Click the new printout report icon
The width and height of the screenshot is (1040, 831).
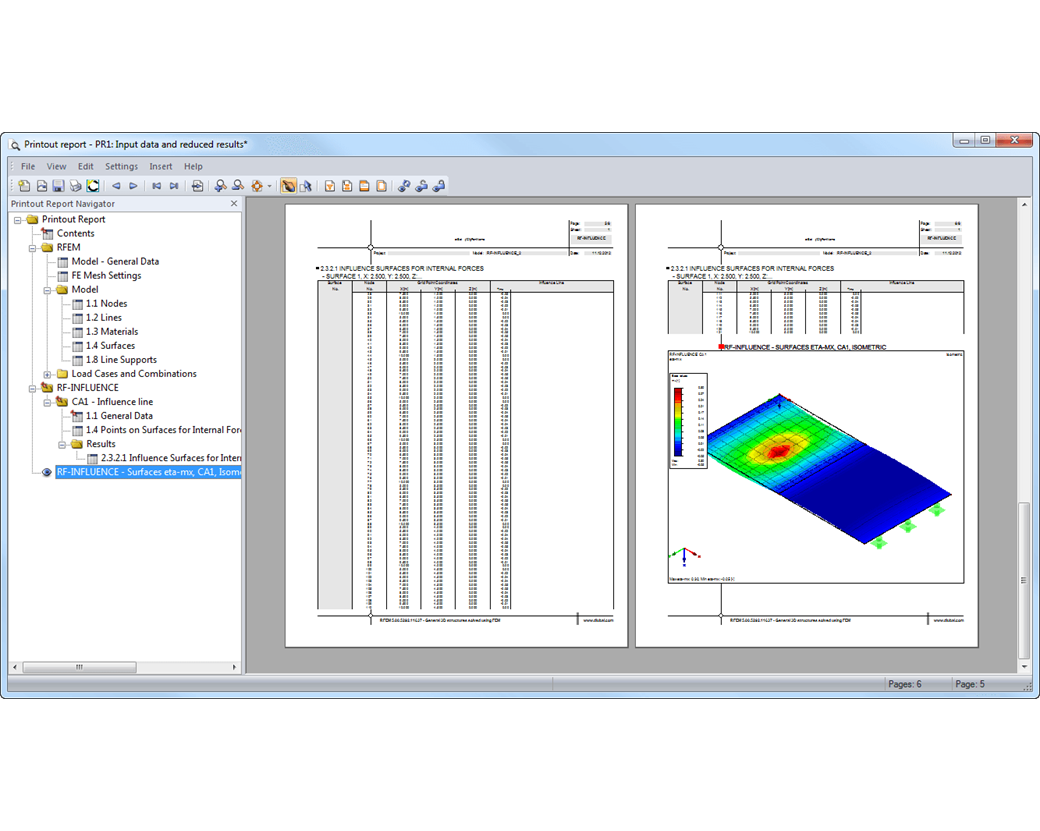point(25,186)
